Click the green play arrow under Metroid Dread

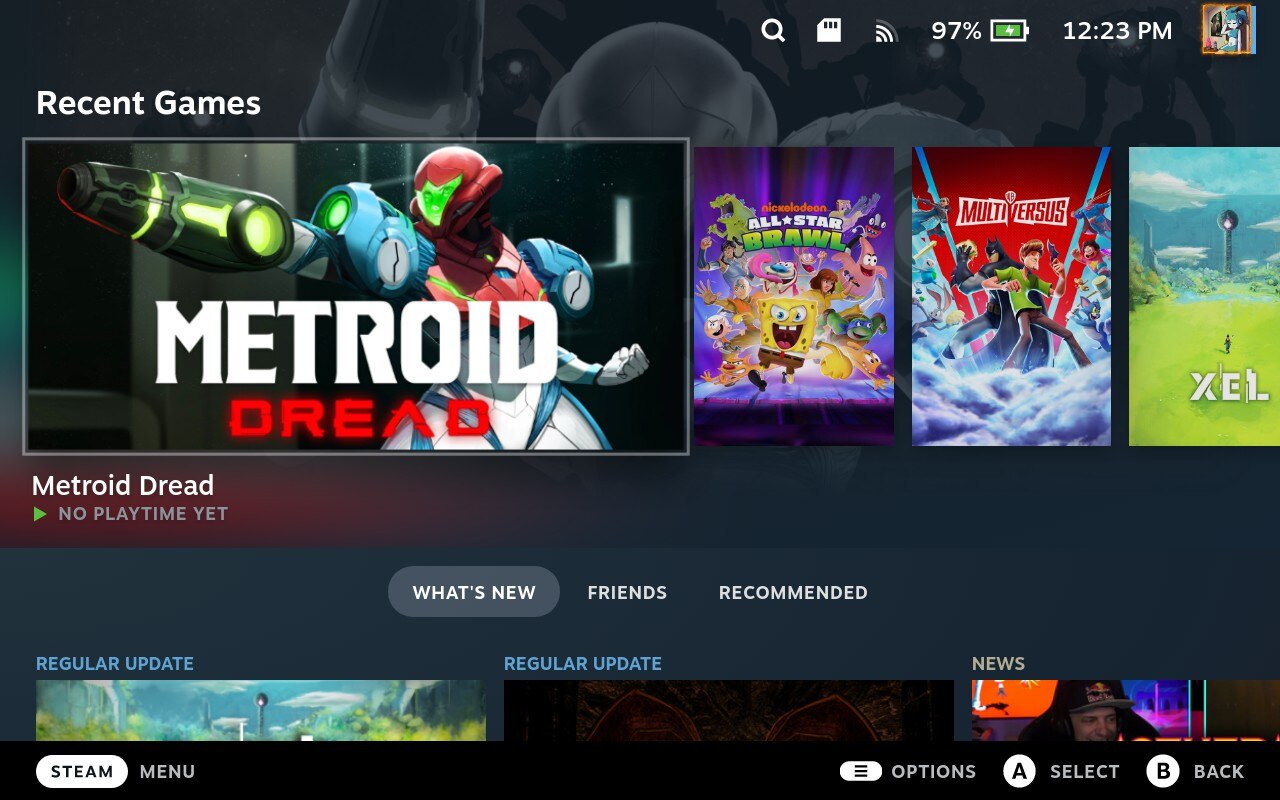coord(40,514)
